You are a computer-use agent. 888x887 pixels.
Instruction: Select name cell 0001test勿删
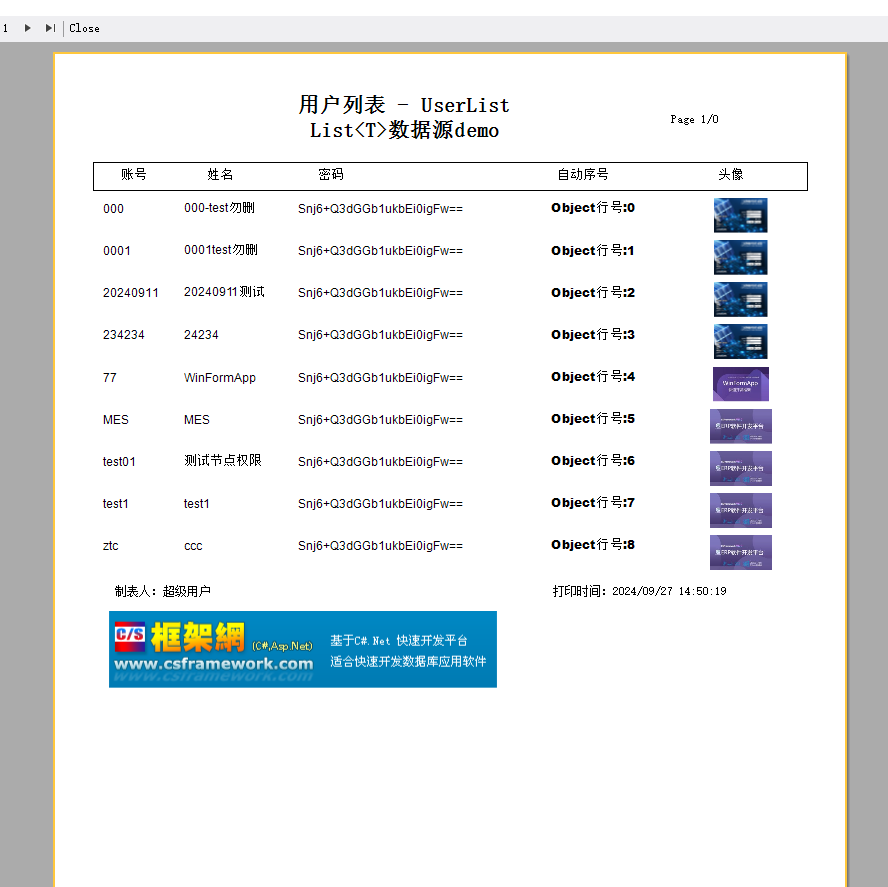[x=221, y=250]
